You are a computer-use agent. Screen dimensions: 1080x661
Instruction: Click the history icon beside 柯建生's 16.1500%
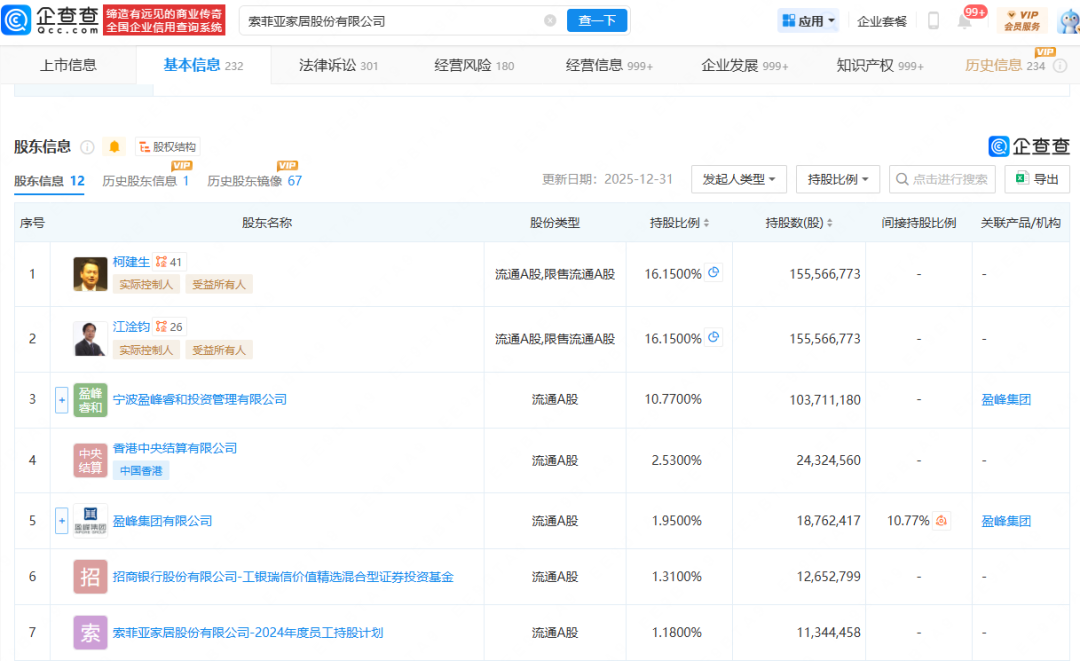(714, 273)
